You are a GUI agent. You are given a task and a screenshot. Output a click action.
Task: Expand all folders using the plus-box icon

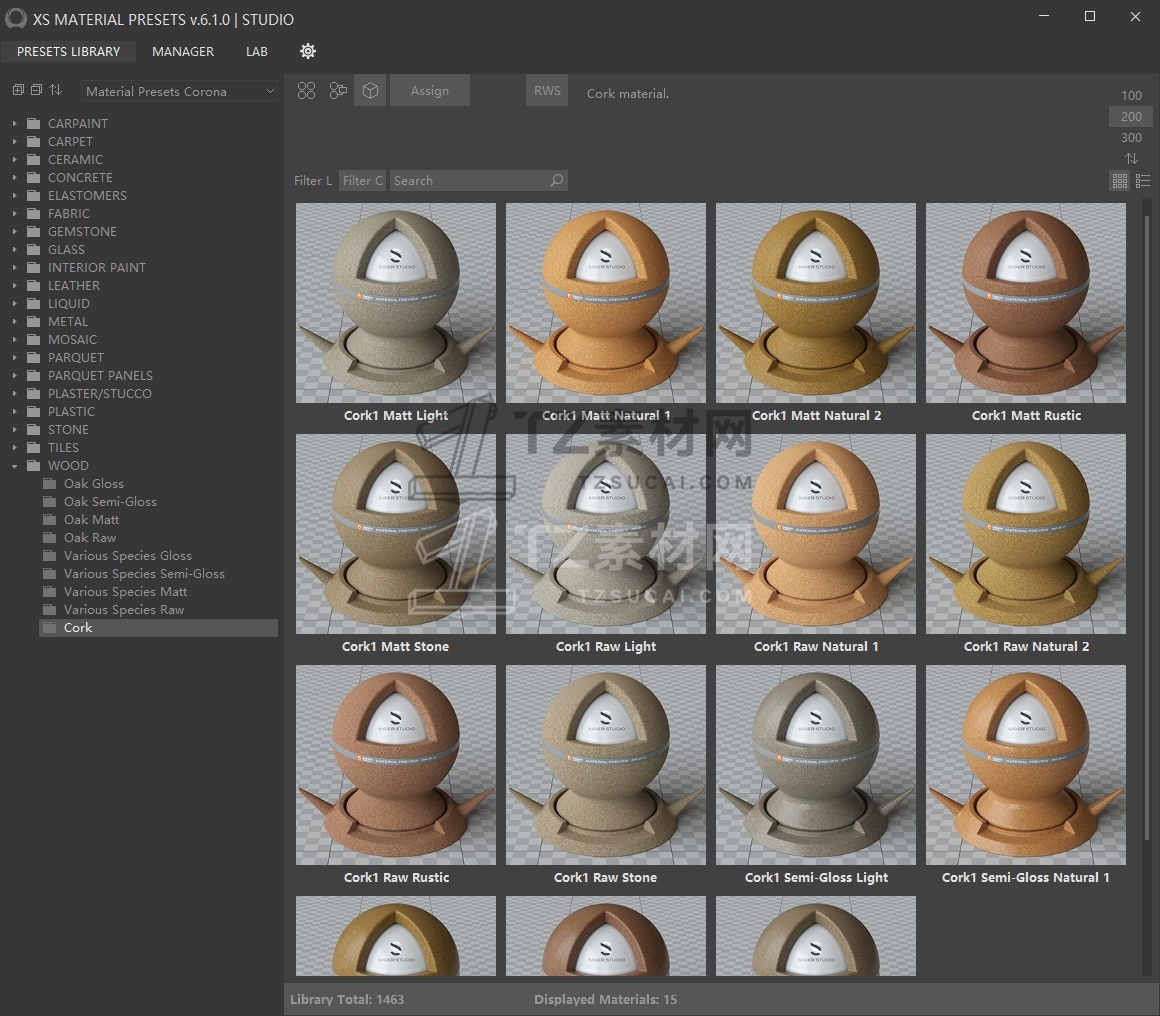click(x=18, y=90)
